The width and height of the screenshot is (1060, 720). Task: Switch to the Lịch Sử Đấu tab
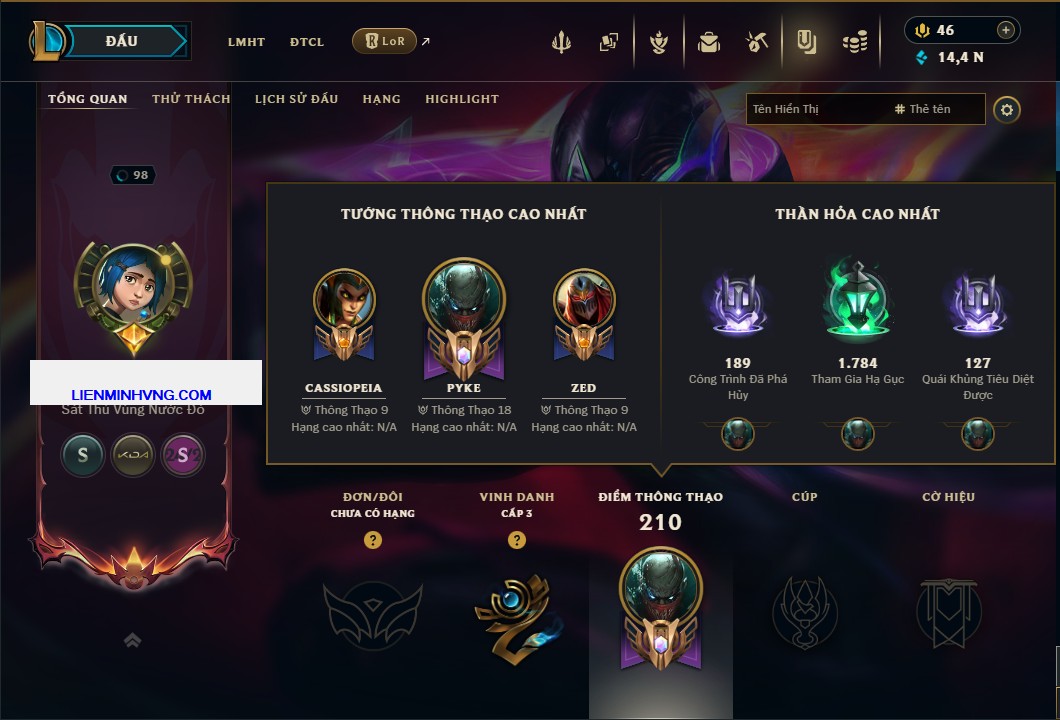(296, 99)
